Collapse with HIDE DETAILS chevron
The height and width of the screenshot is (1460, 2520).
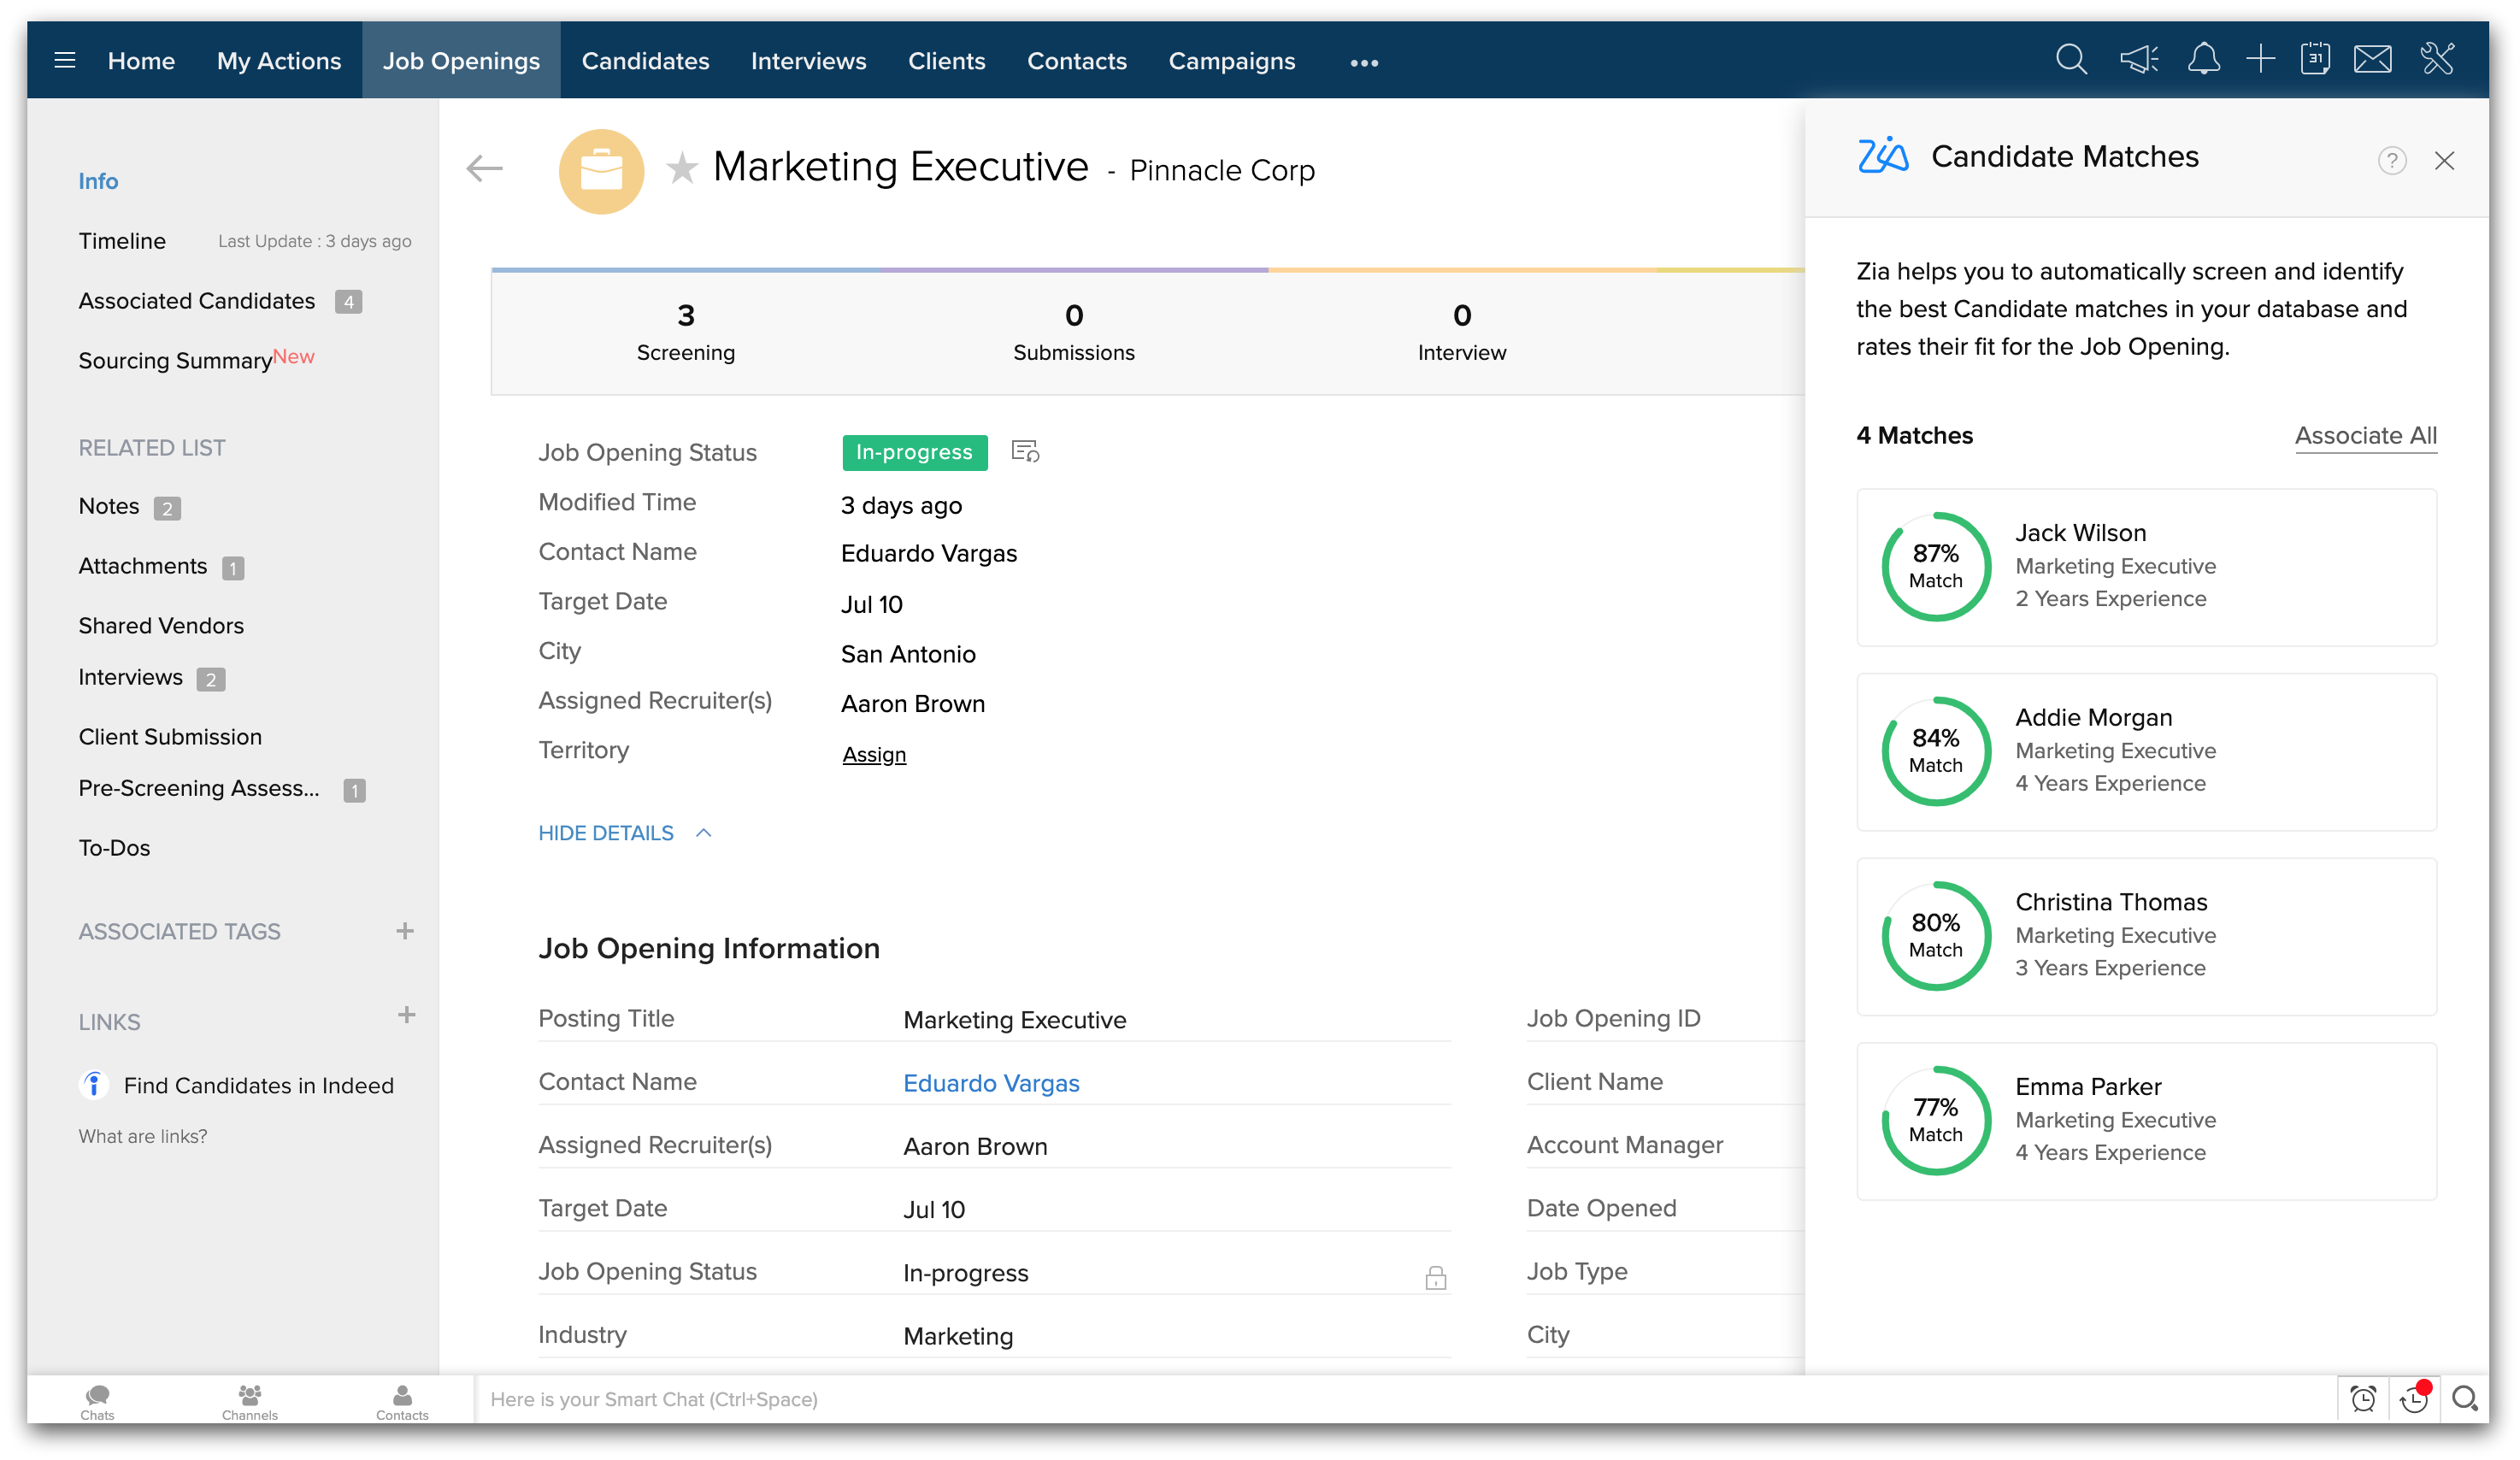click(703, 833)
